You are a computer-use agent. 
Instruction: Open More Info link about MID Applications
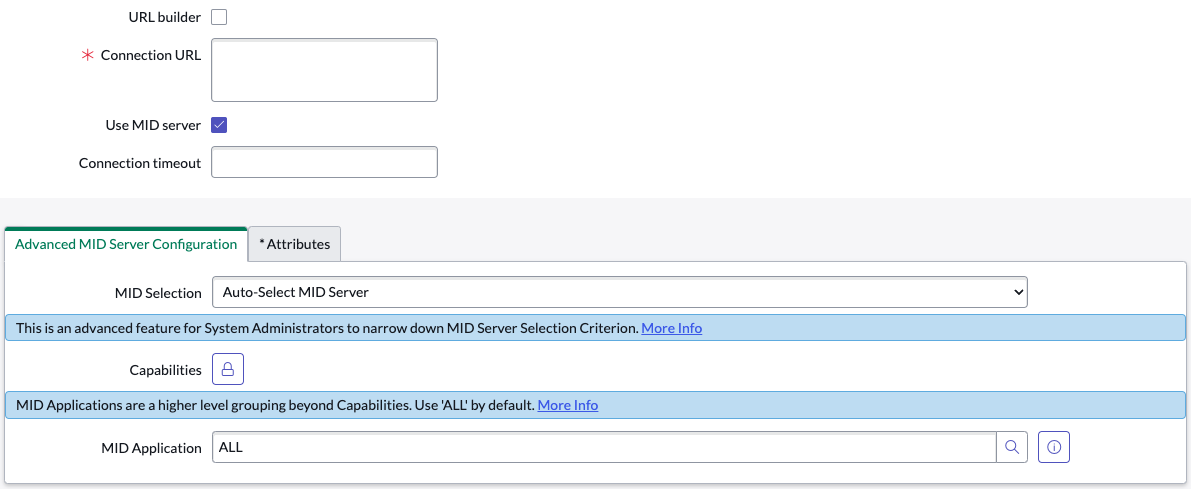[567, 405]
